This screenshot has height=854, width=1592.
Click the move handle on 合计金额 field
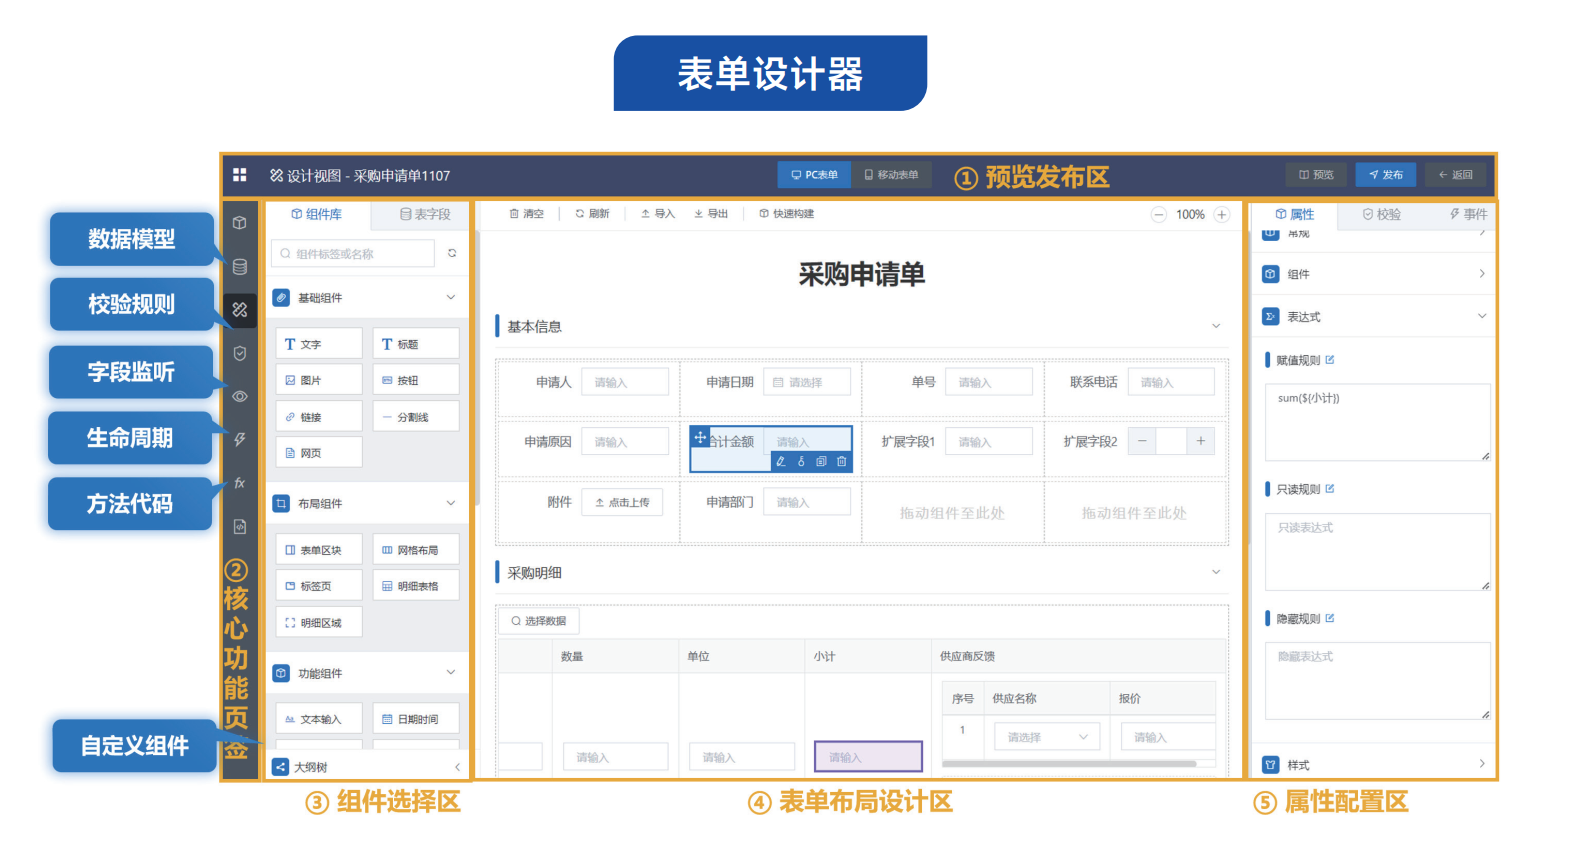[x=700, y=437]
